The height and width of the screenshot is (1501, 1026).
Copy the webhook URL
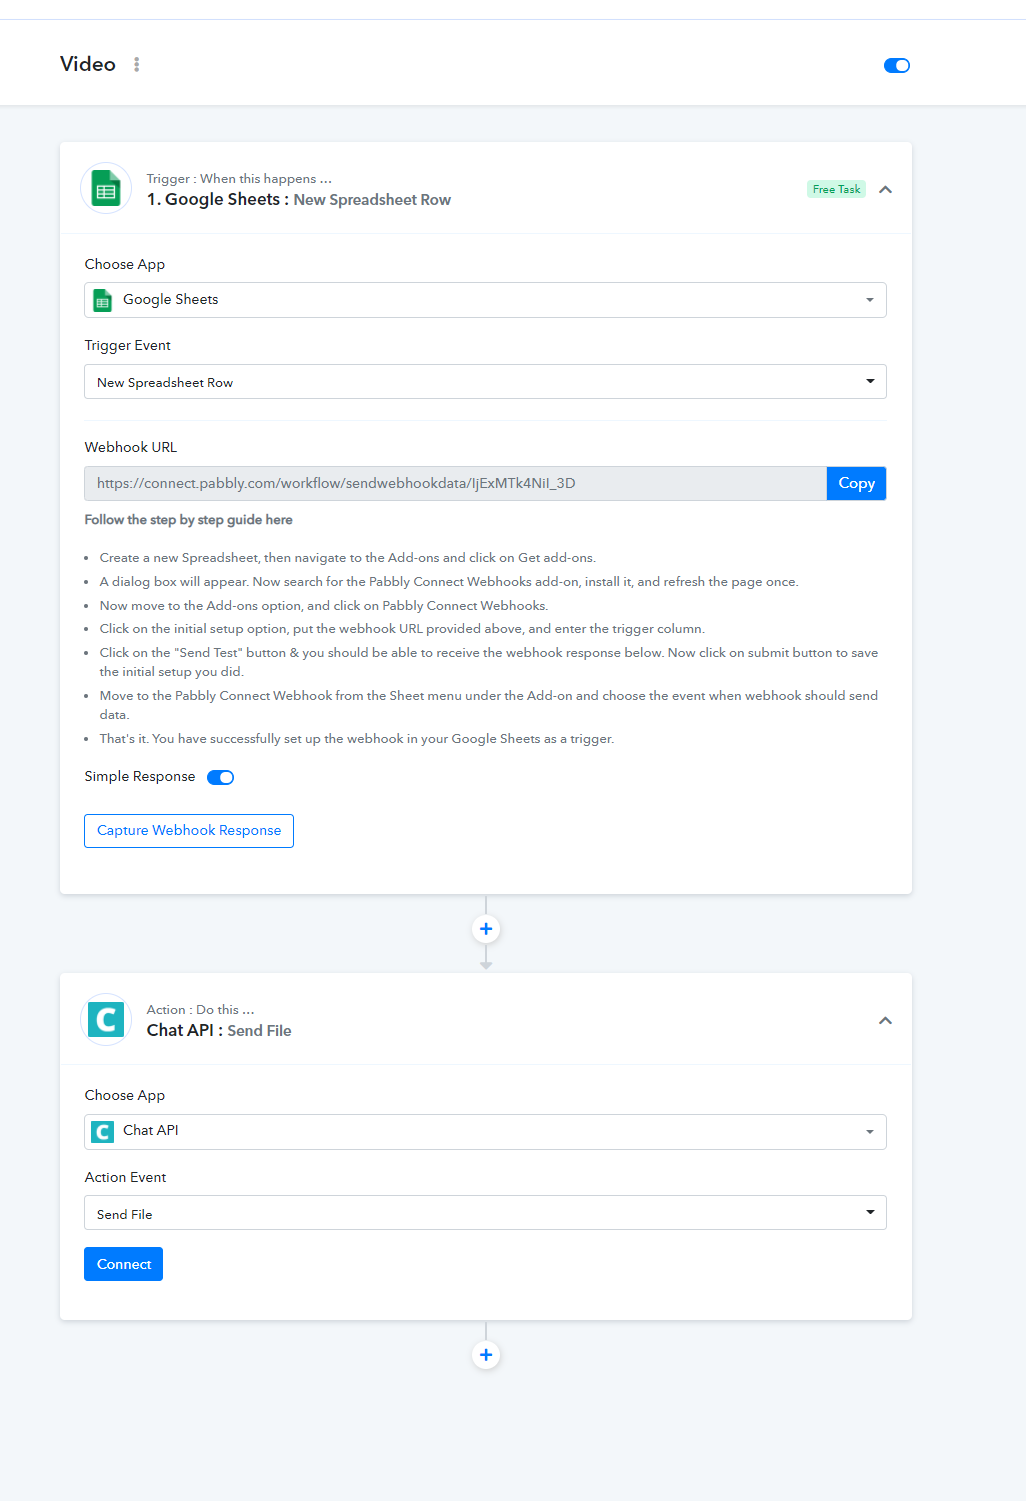pos(856,483)
